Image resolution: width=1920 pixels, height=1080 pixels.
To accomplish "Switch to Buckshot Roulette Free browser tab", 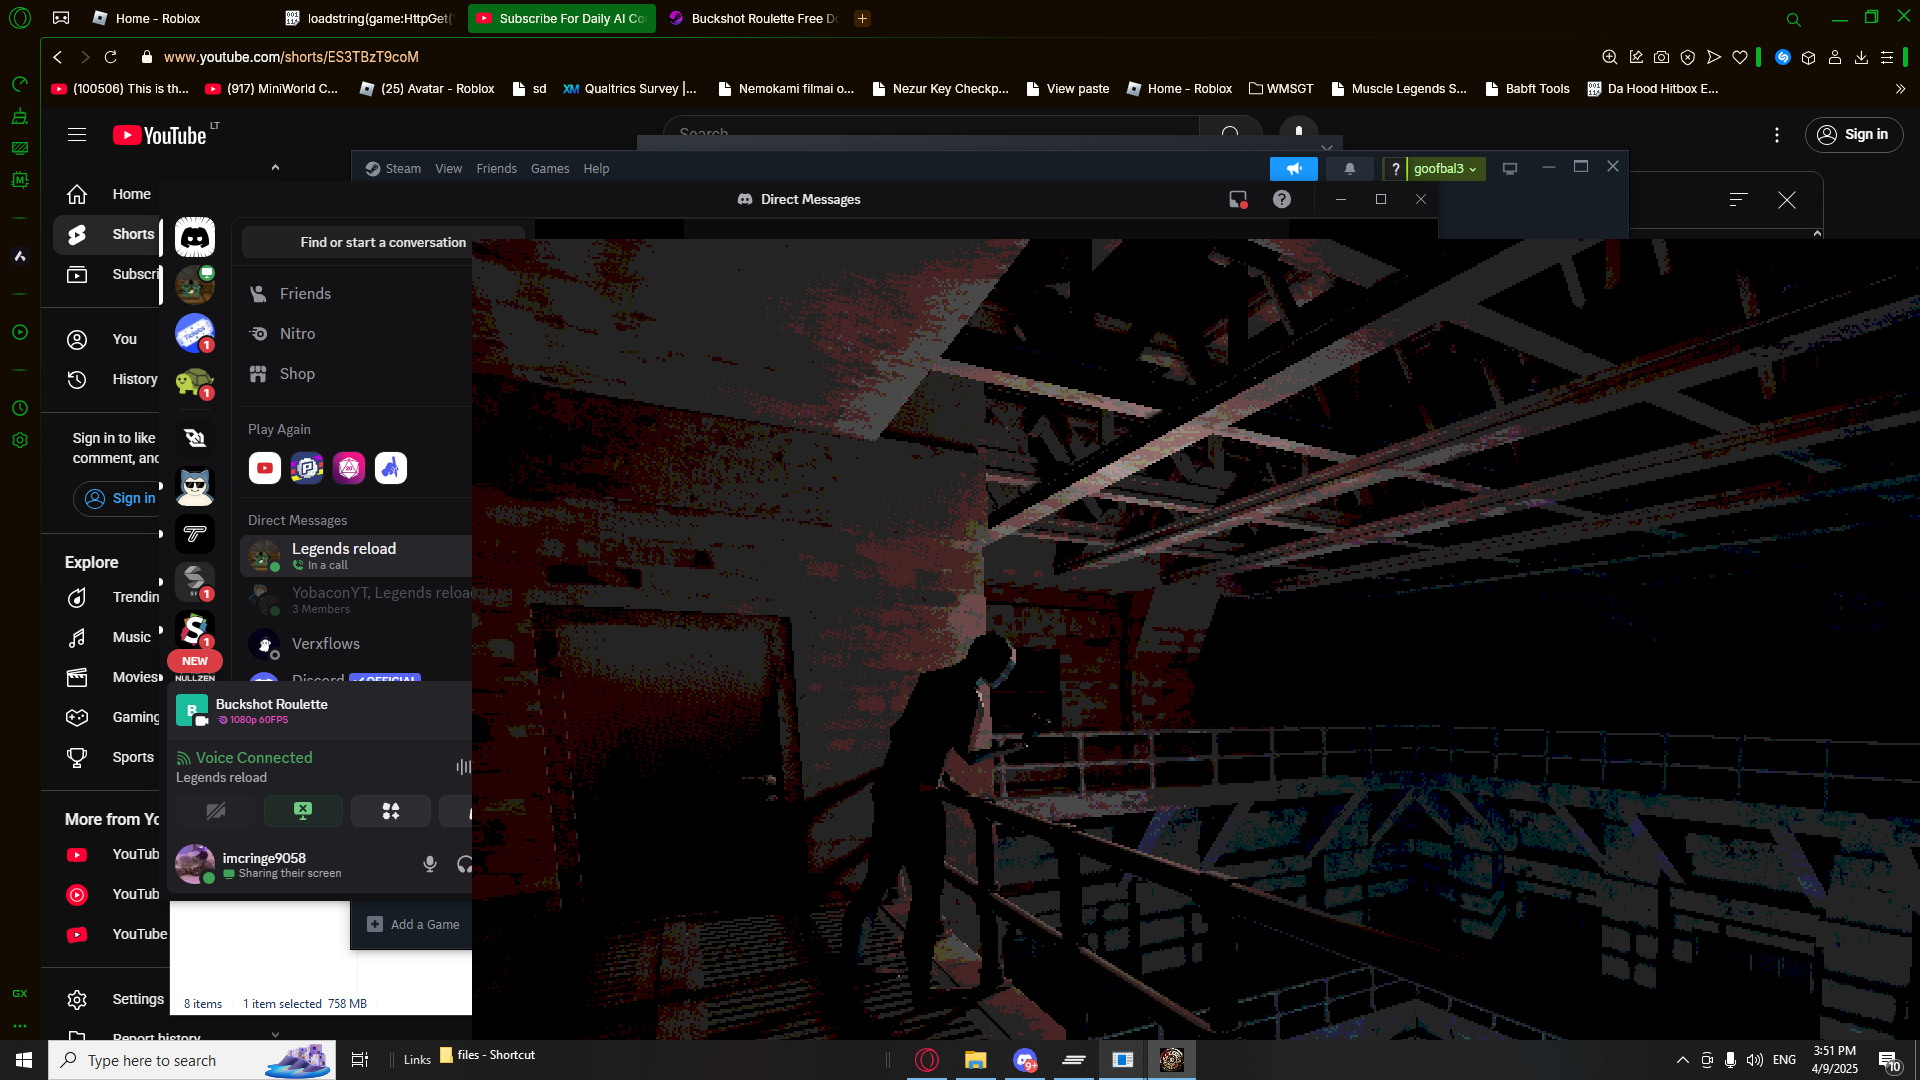I will 753,18.
